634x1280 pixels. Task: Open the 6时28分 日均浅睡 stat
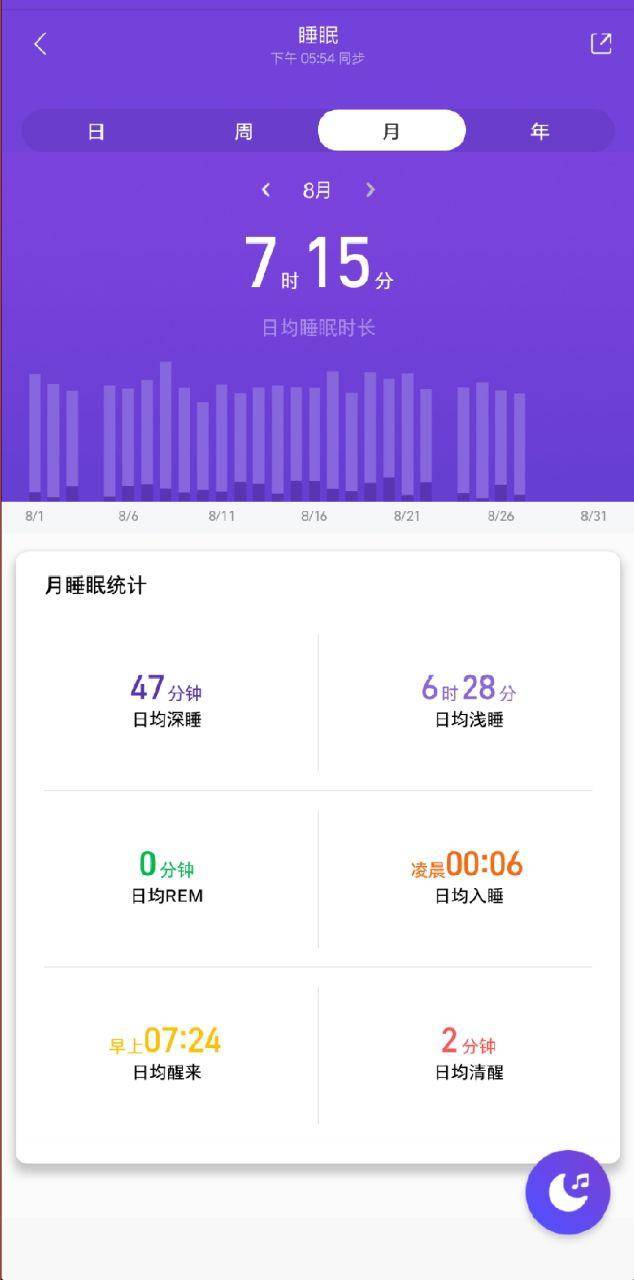(x=469, y=701)
